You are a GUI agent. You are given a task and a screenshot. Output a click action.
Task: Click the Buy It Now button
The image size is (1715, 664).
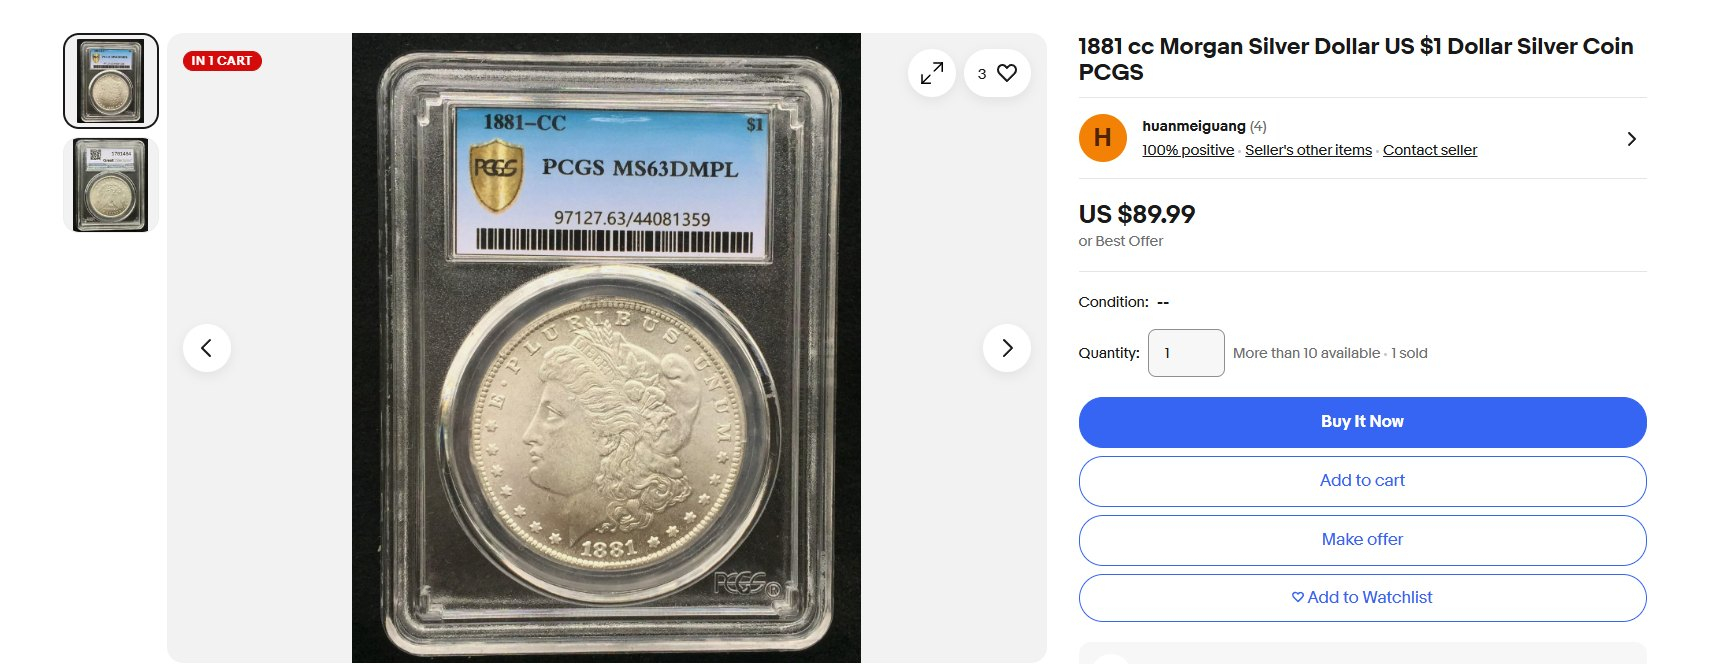tap(1362, 422)
